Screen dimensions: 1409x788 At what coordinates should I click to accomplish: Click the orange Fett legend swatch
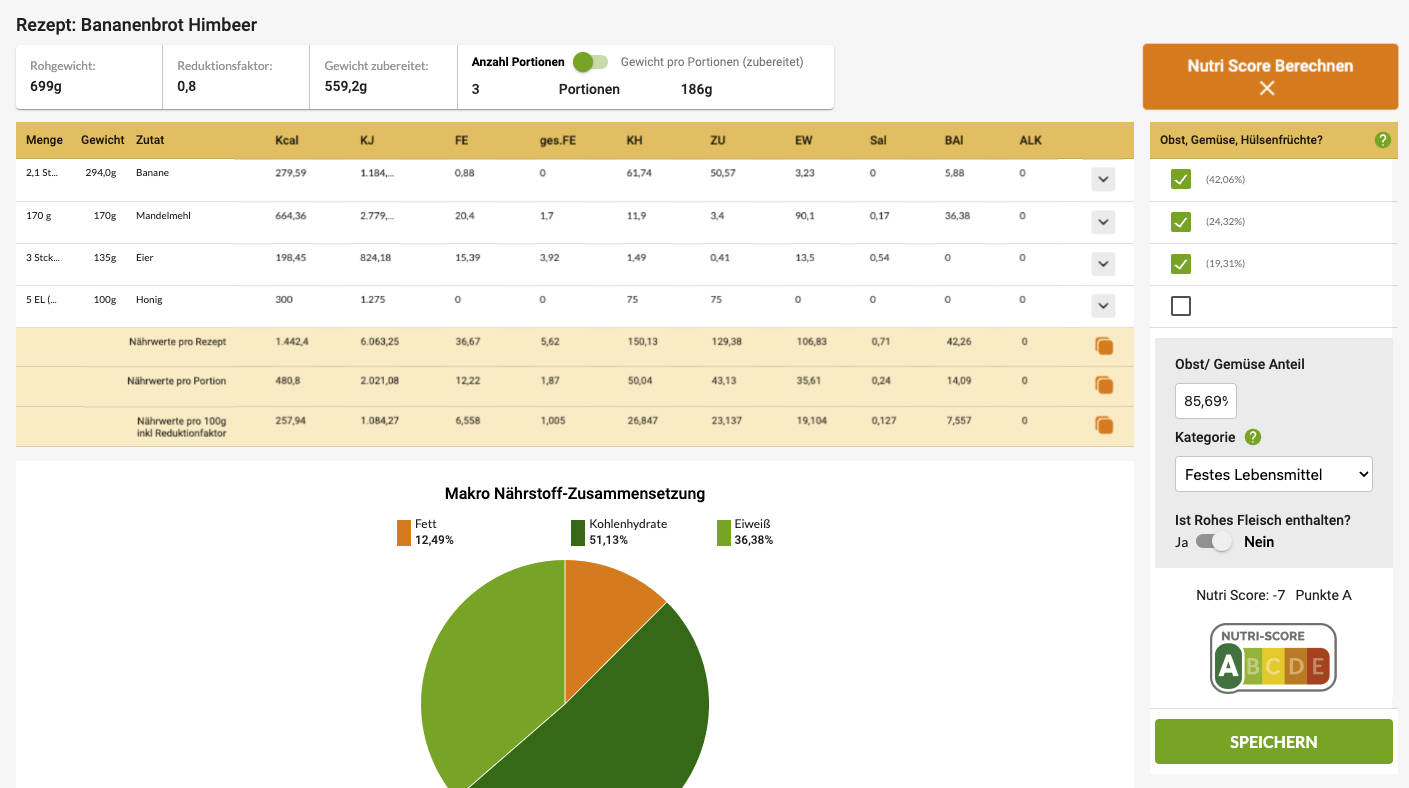(404, 532)
